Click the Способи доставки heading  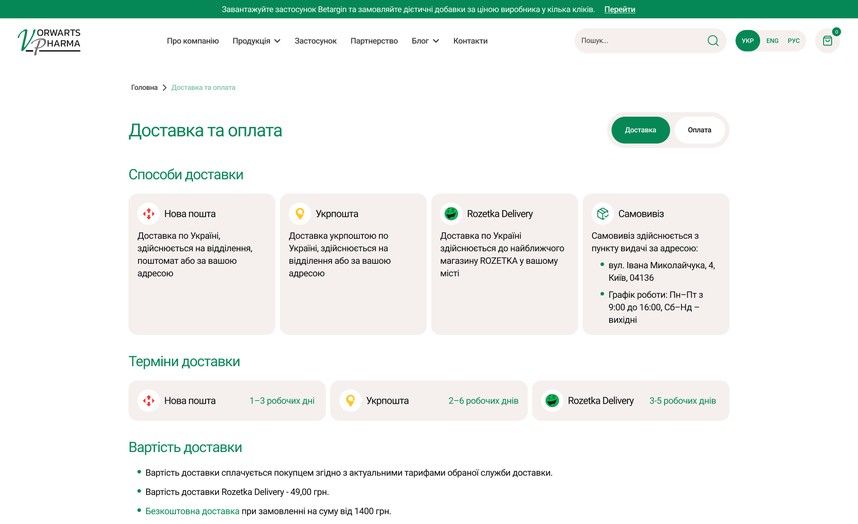(186, 174)
